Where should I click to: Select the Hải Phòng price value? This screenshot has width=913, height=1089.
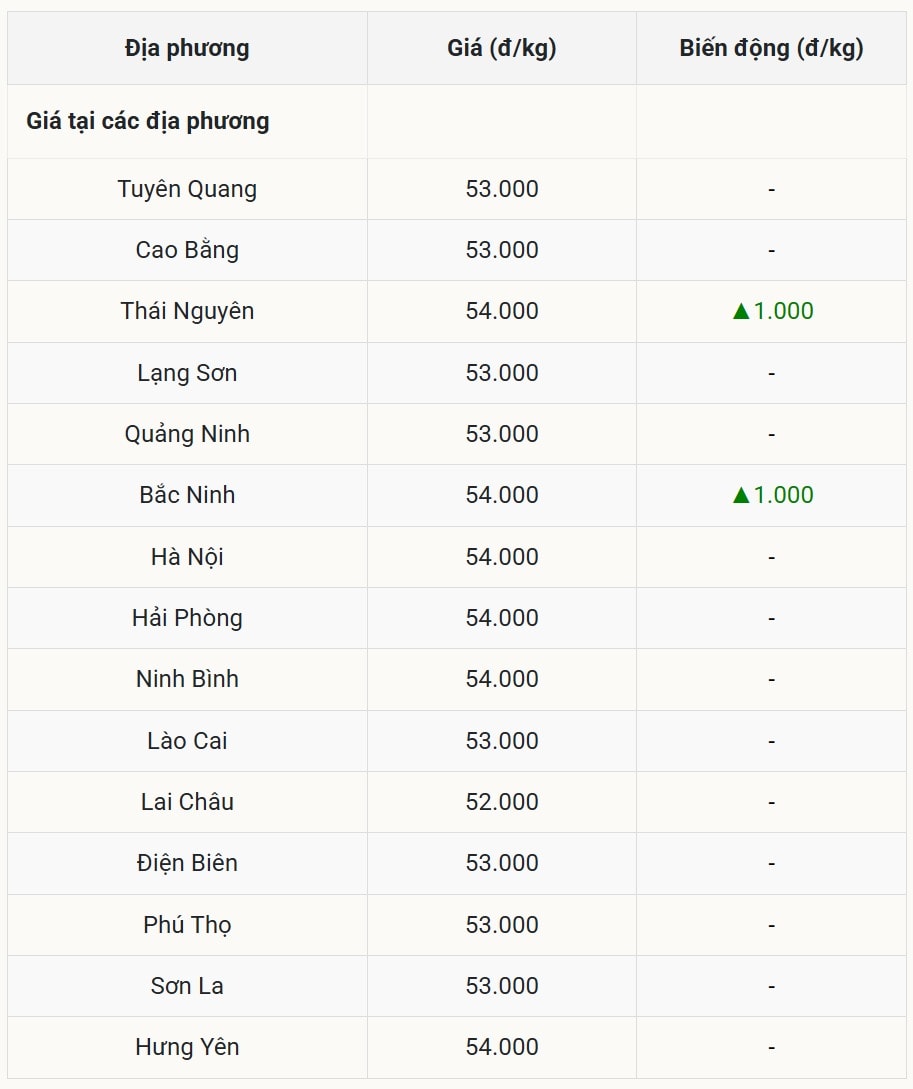501,618
